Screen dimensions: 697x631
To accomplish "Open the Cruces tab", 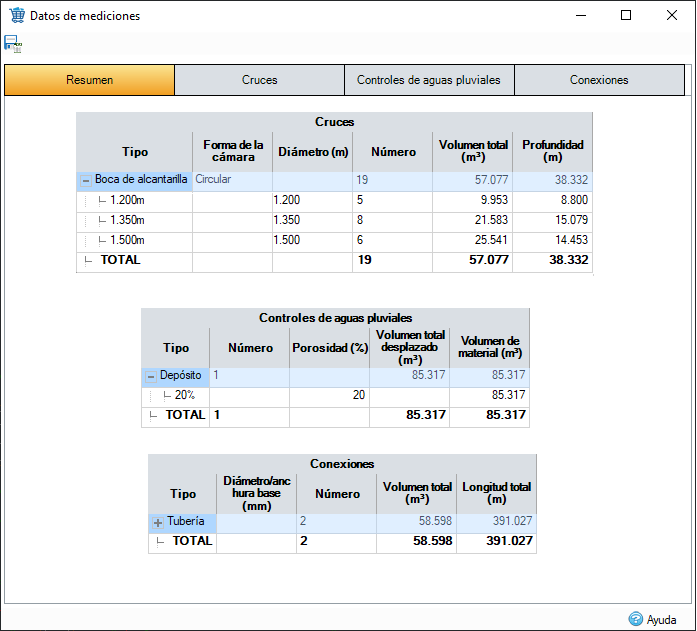I will [260, 80].
